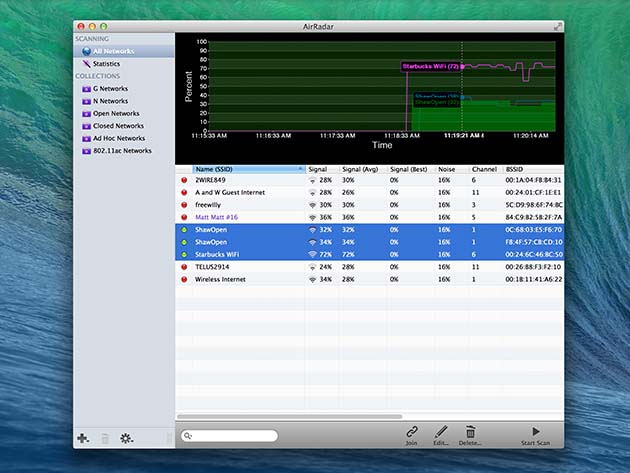Select All Networks in the sidebar
This screenshot has height=473, width=630.
tap(124, 51)
